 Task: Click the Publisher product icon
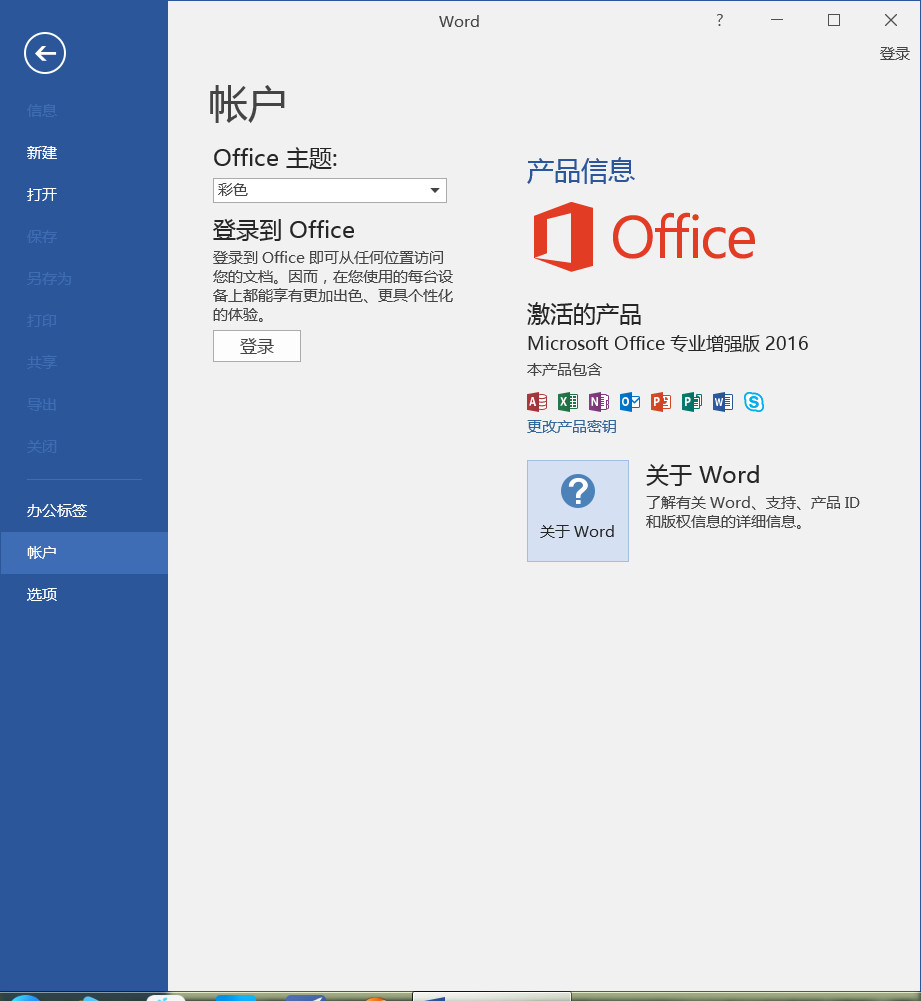(691, 402)
